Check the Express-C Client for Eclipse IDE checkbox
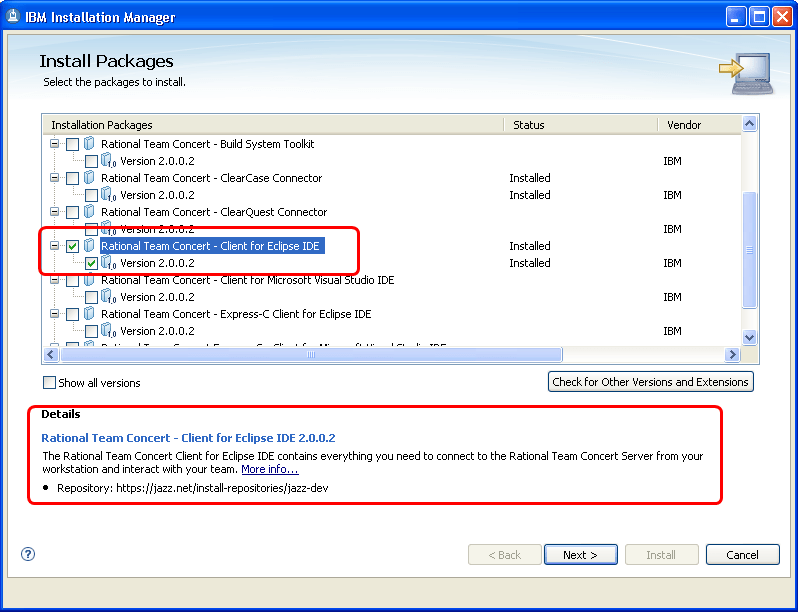This screenshot has height=612, width=798. click(x=72, y=314)
